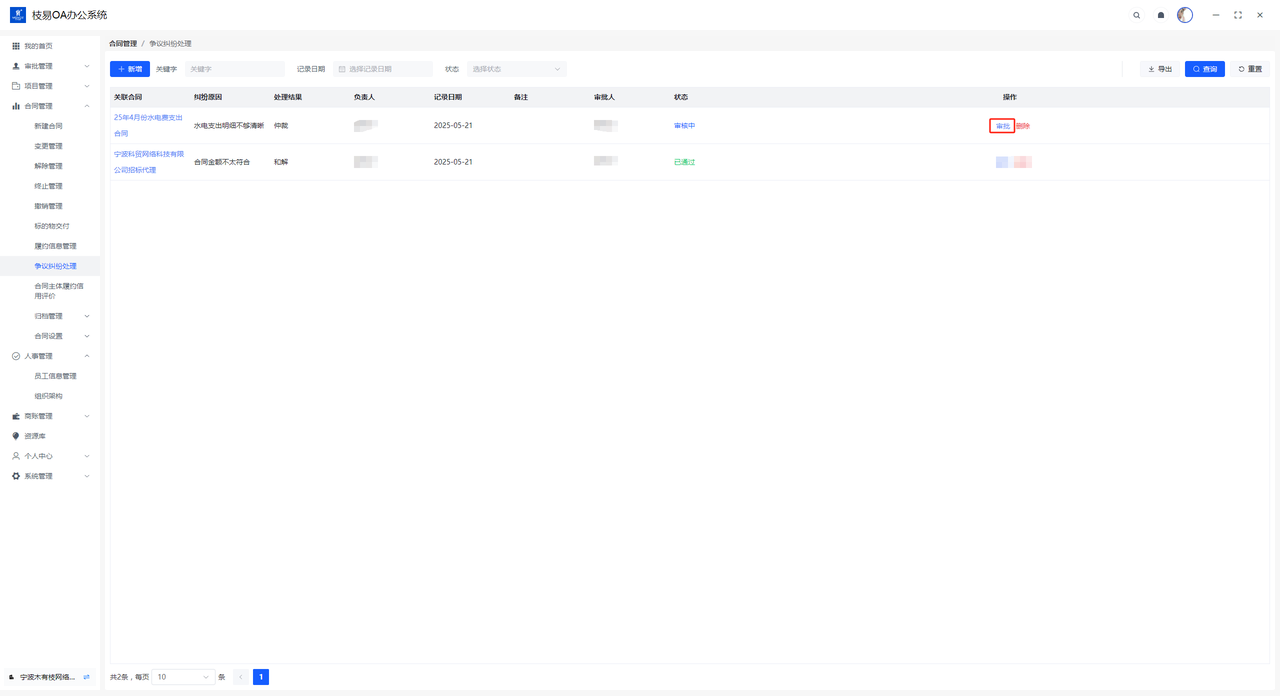
Task: Open the notification bell icon
Action: (1161, 15)
